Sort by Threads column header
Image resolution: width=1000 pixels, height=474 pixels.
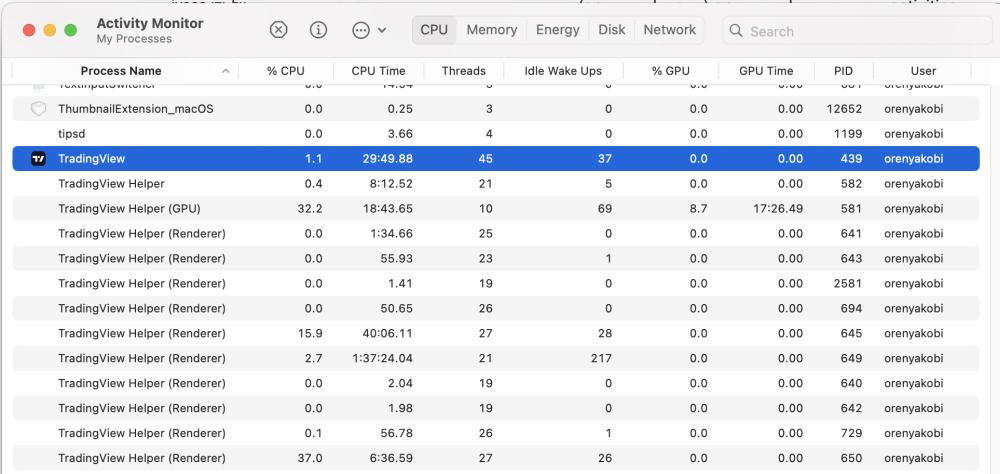(x=464, y=71)
